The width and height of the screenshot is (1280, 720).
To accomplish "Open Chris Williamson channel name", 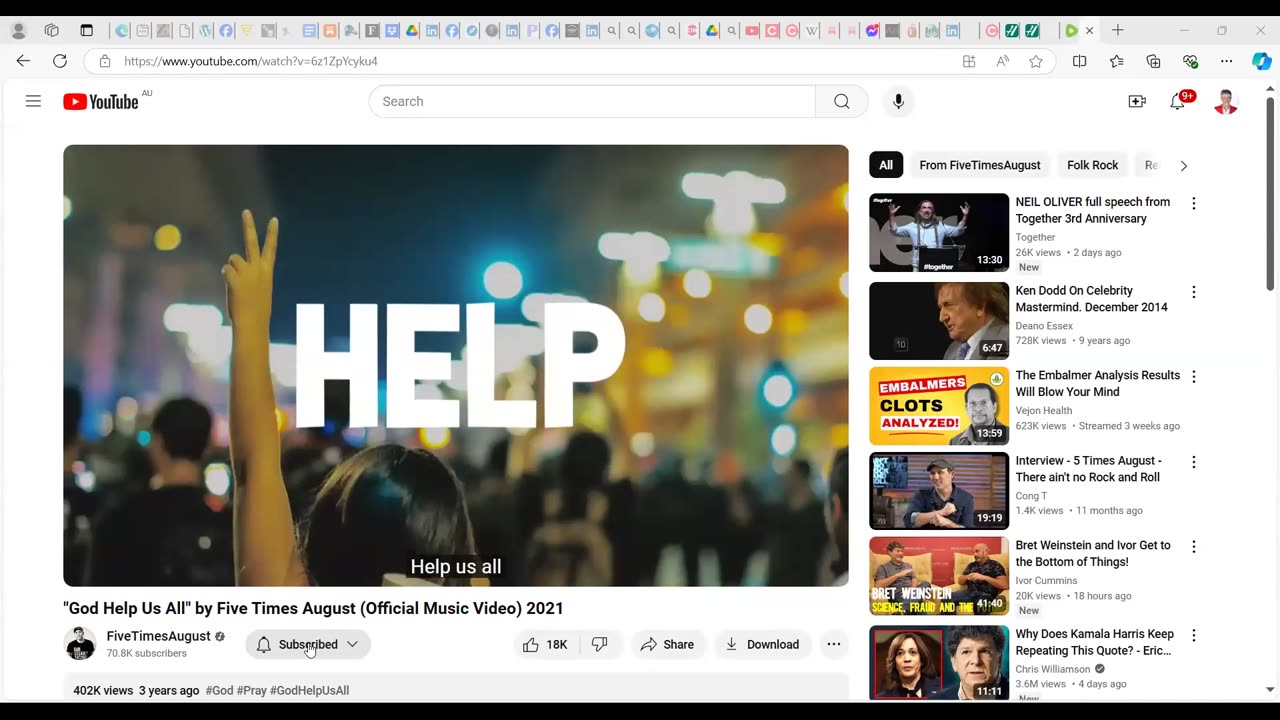I will [1053, 669].
